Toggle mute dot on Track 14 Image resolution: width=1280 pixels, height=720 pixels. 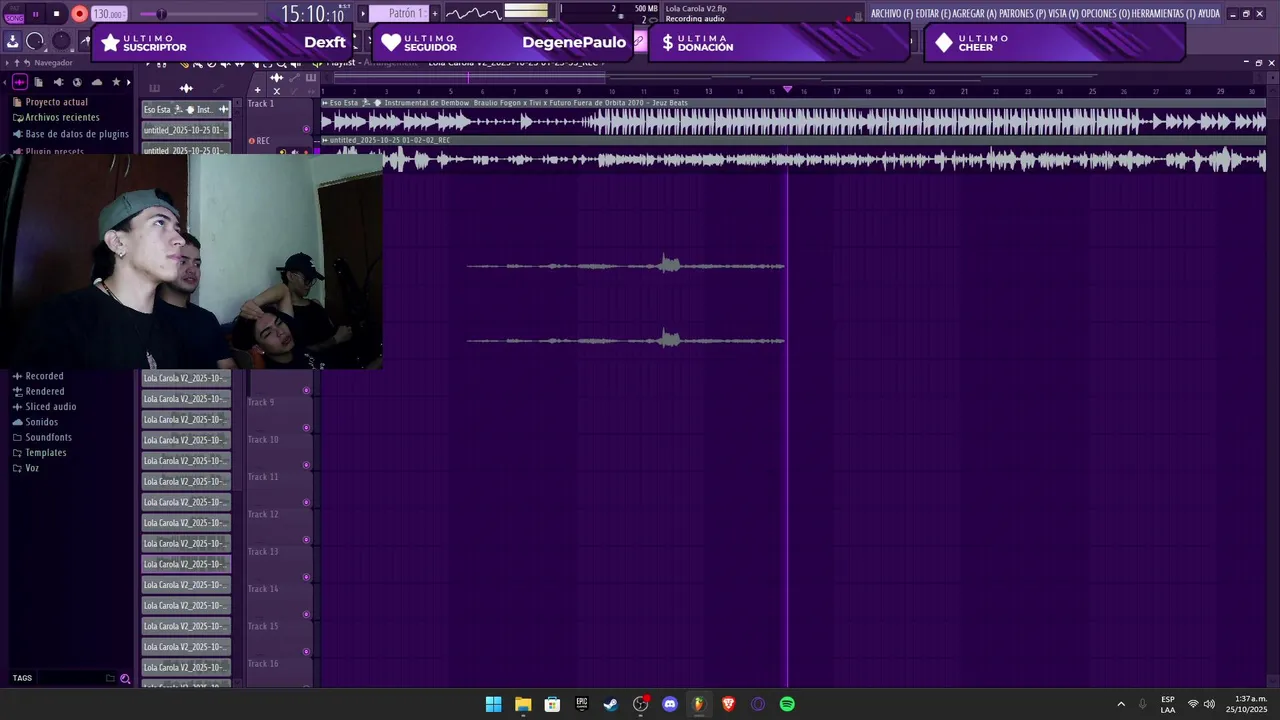(x=306, y=615)
